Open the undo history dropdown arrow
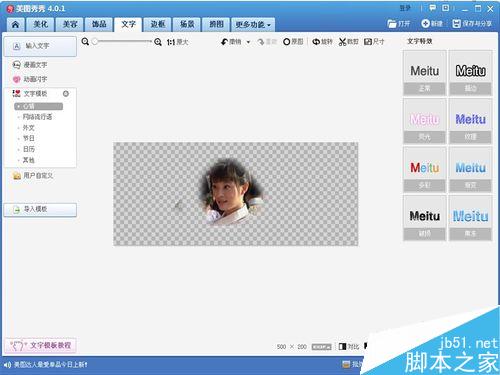This screenshot has width=500, height=375. pyautogui.click(x=248, y=42)
